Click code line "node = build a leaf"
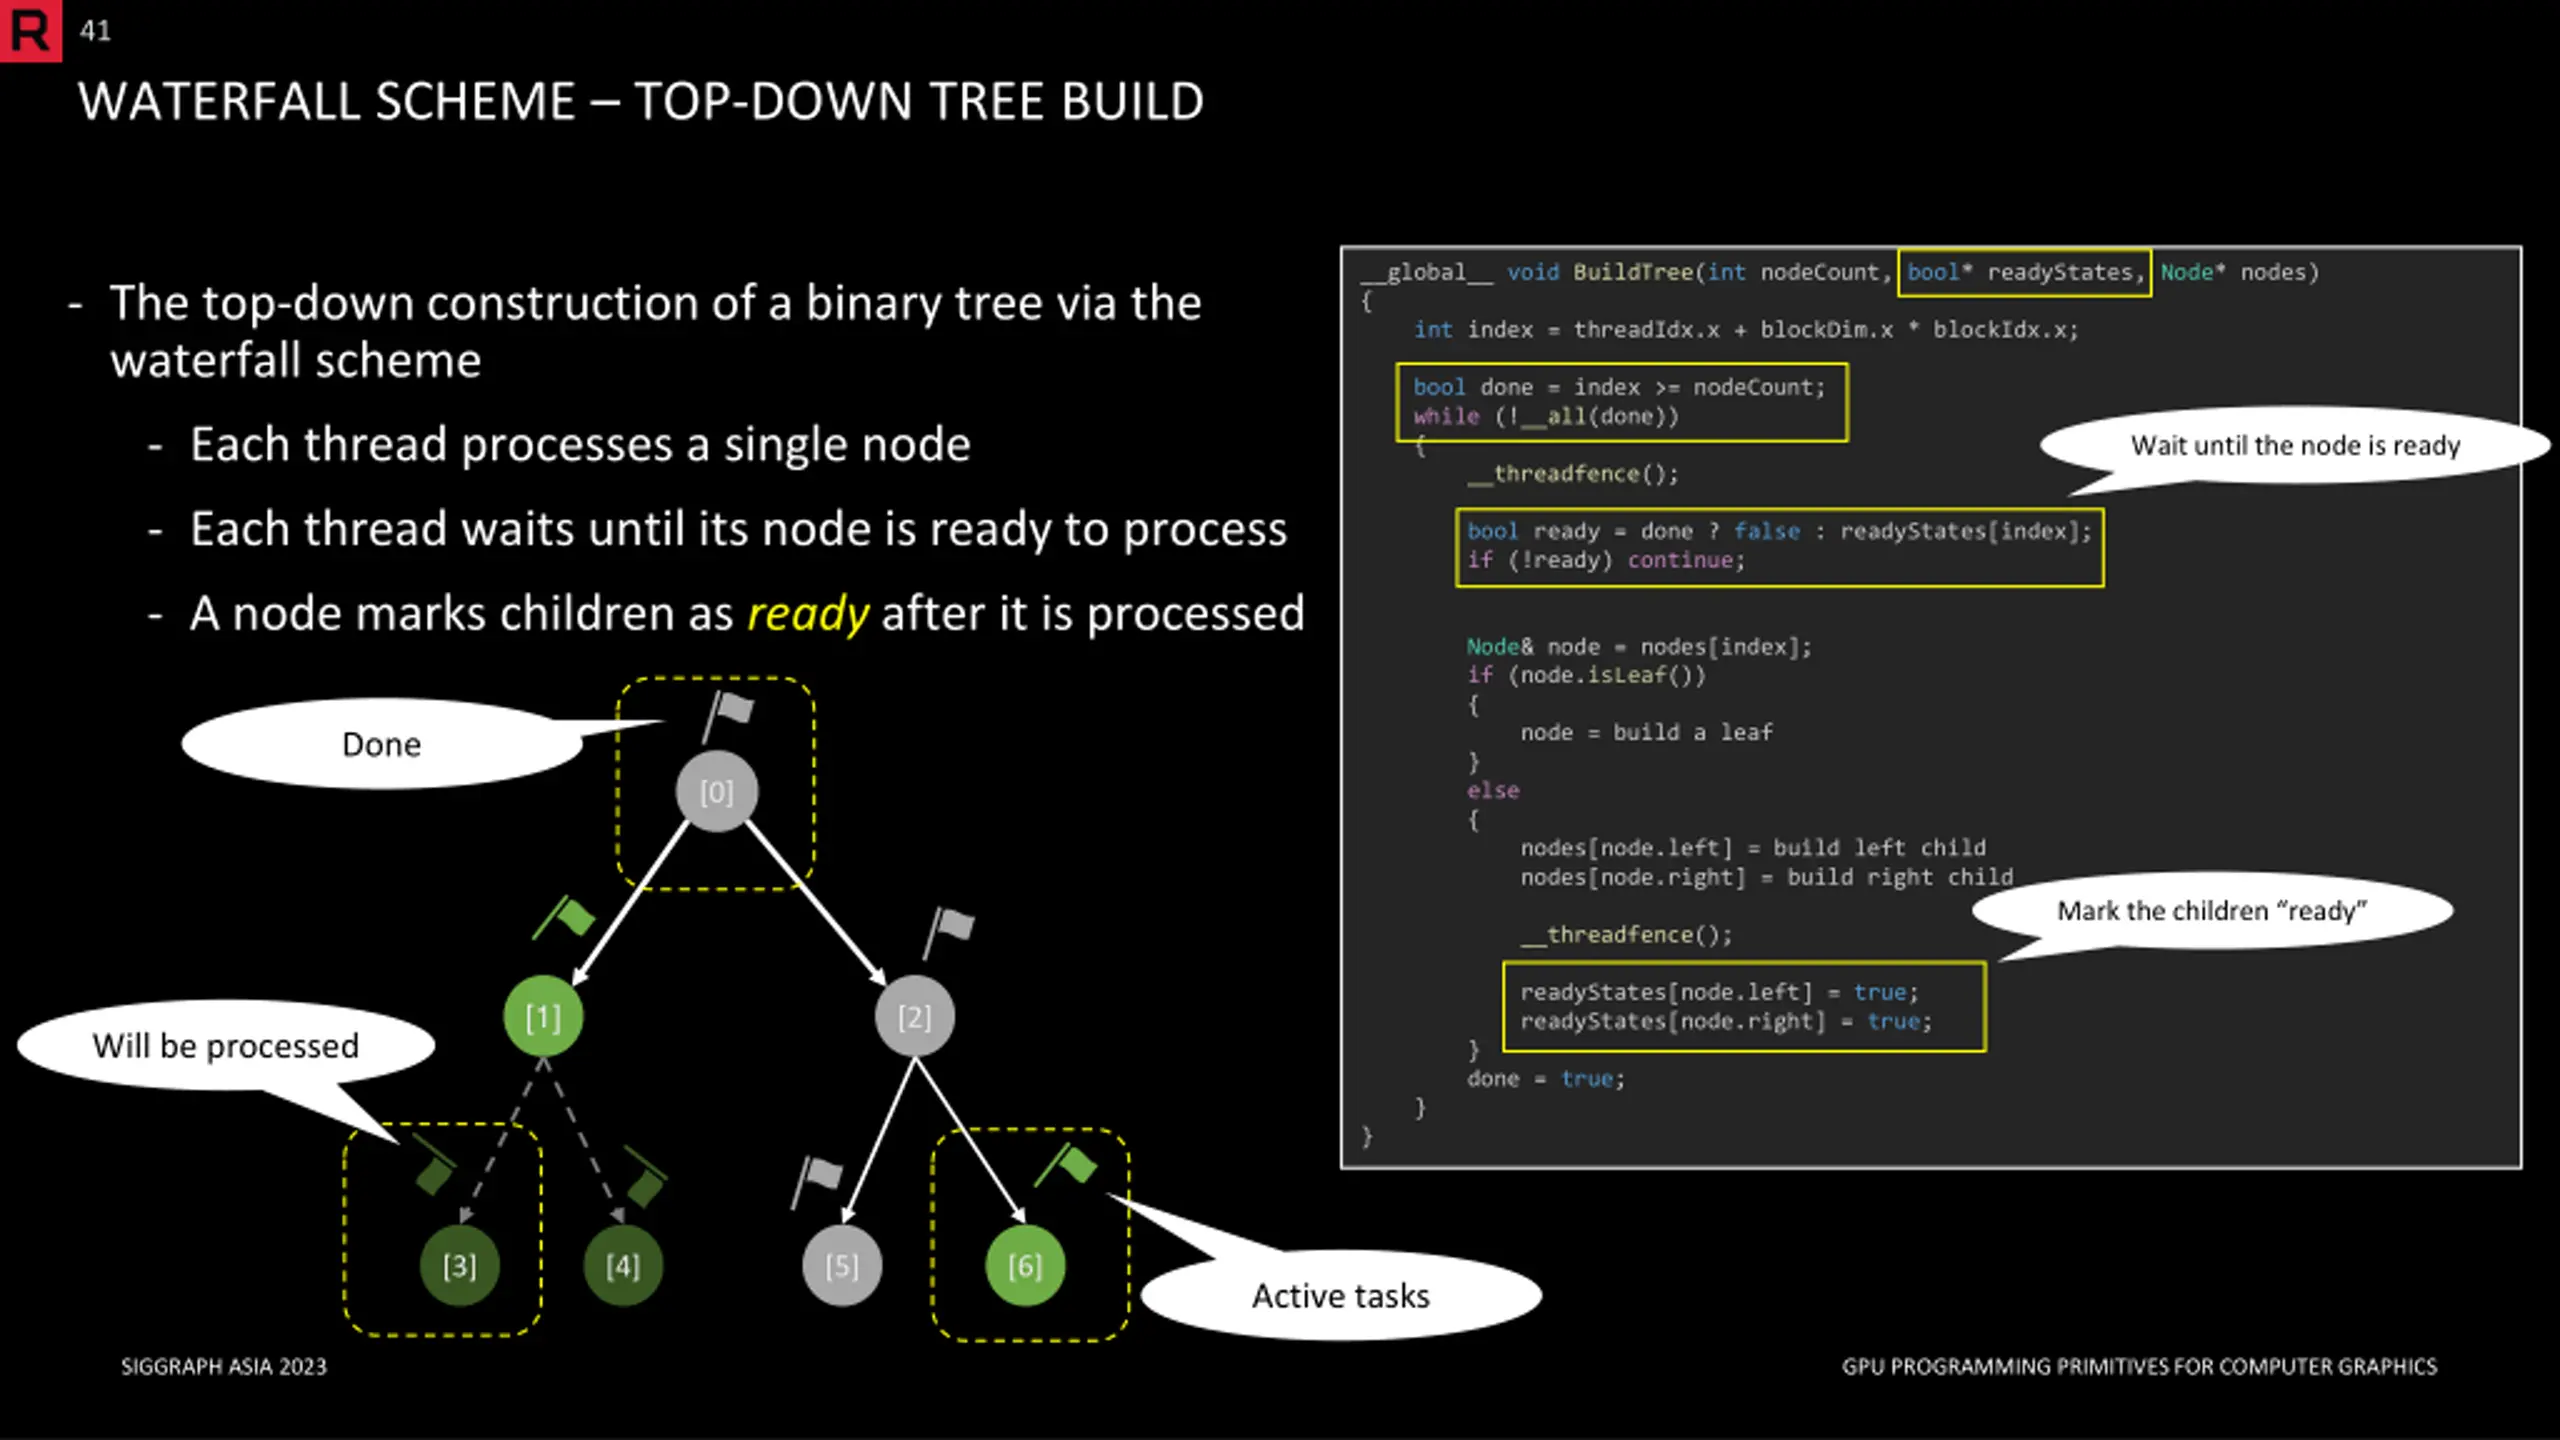Viewport: 2560px width, 1440px height. [x=1646, y=733]
